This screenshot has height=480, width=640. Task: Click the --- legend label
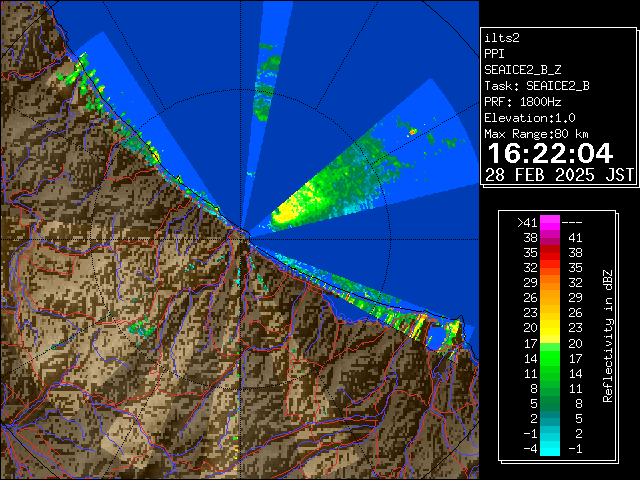pyautogui.click(x=572, y=222)
